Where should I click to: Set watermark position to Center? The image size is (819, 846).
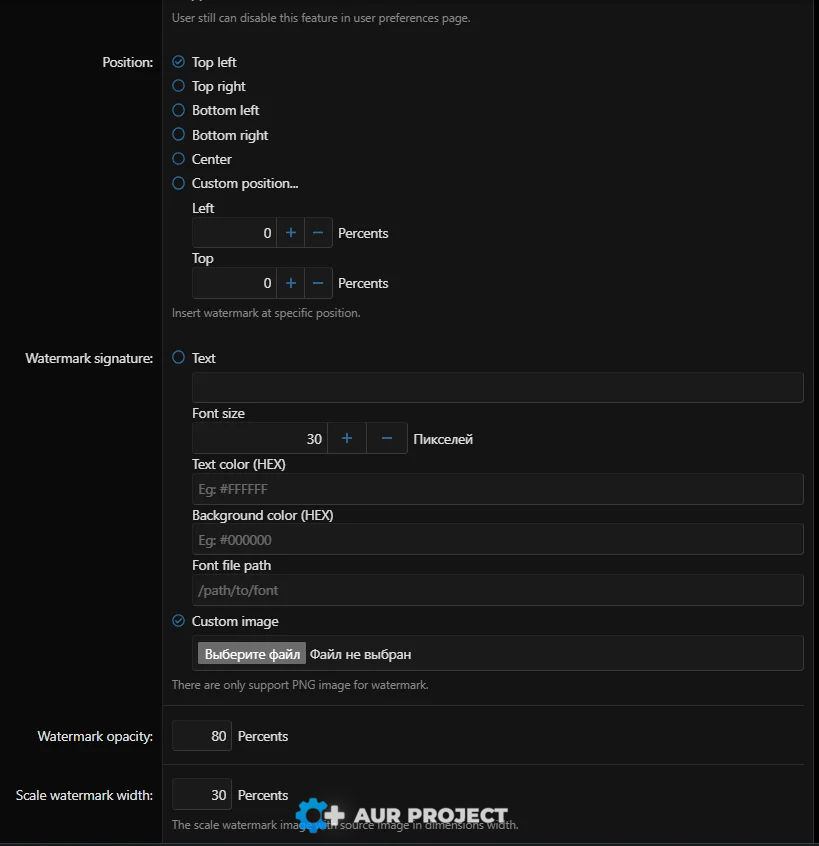coord(179,159)
